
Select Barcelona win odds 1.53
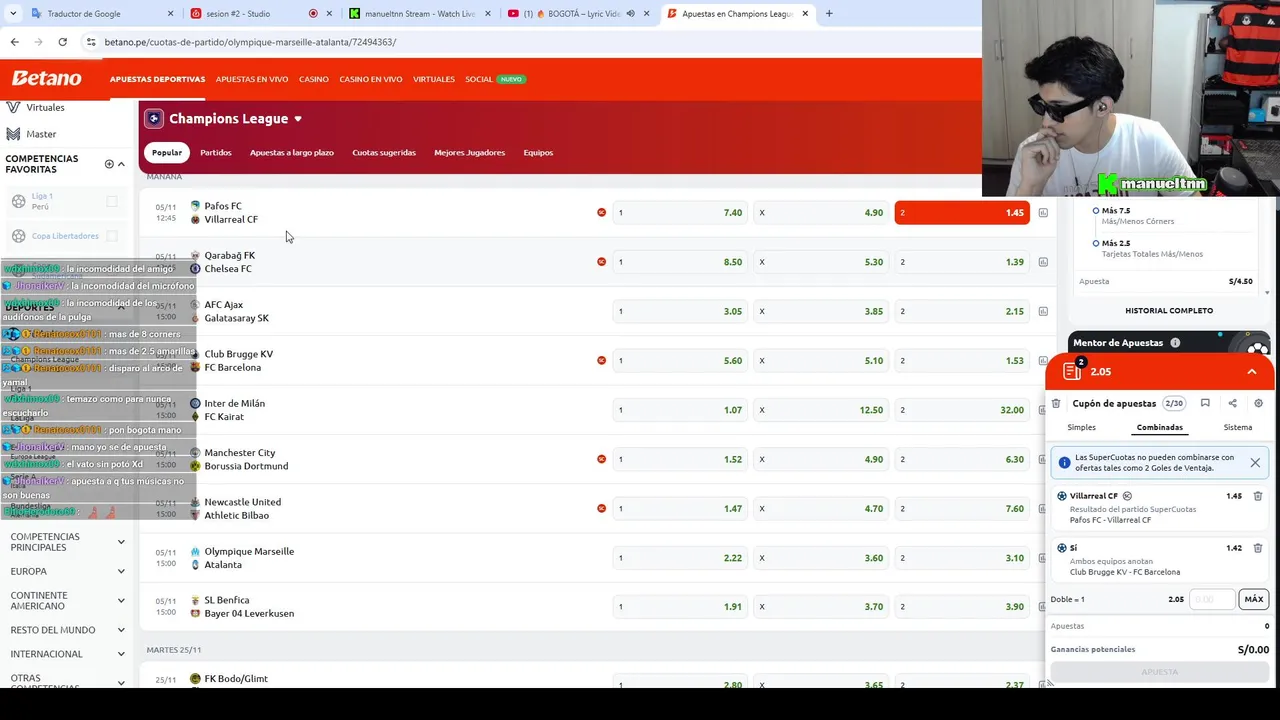pos(961,360)
